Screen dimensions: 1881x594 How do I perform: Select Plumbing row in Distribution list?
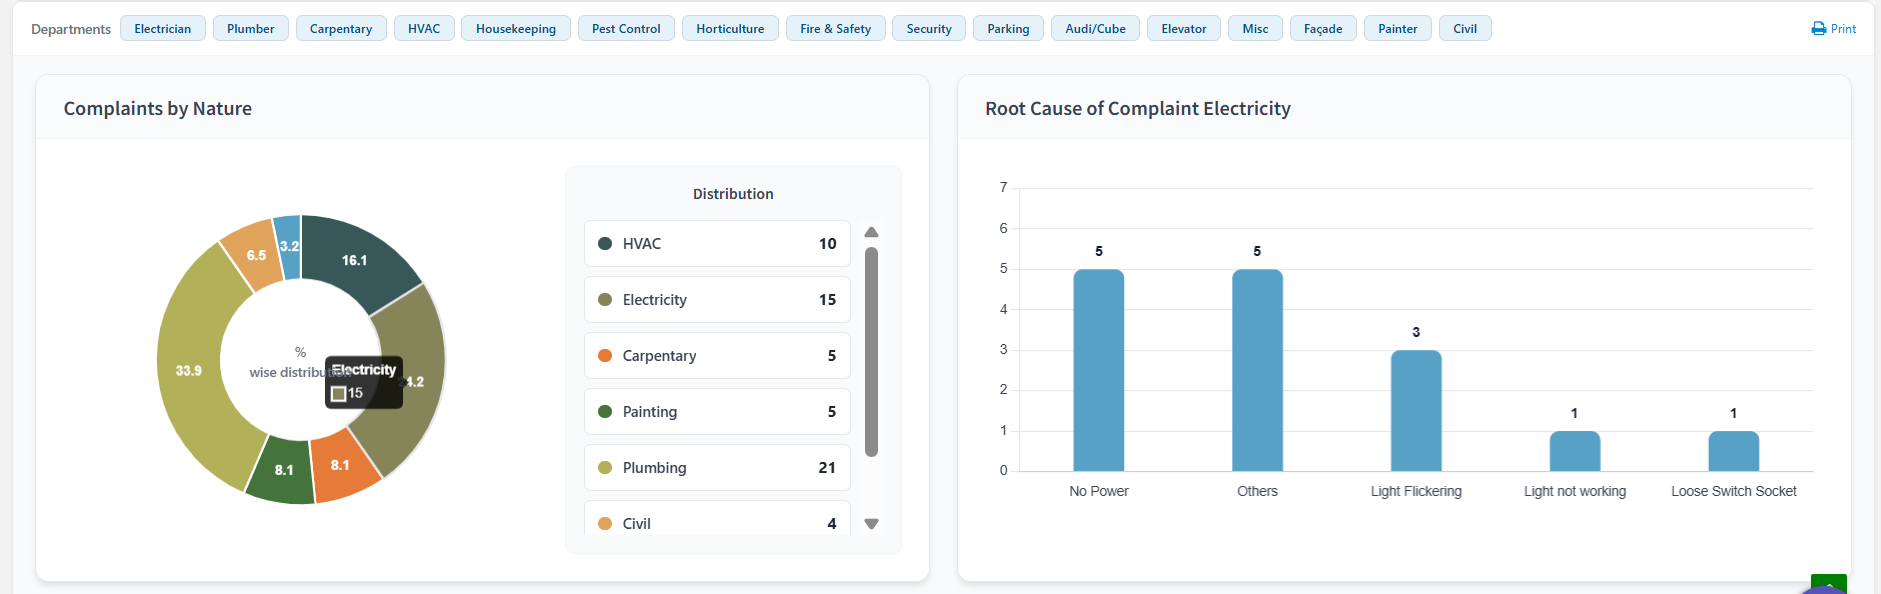717,468
